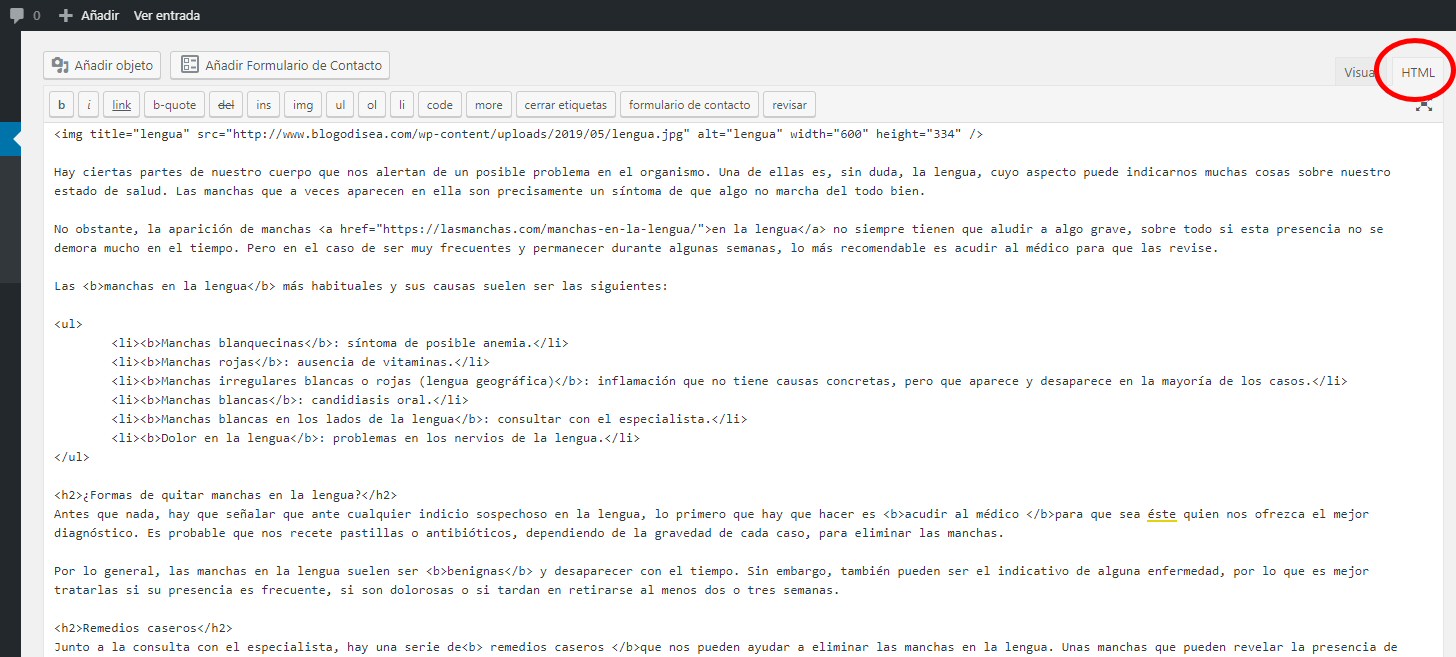Insert unordered list with ul button
1456x657 pixels.
pos(340,105)
